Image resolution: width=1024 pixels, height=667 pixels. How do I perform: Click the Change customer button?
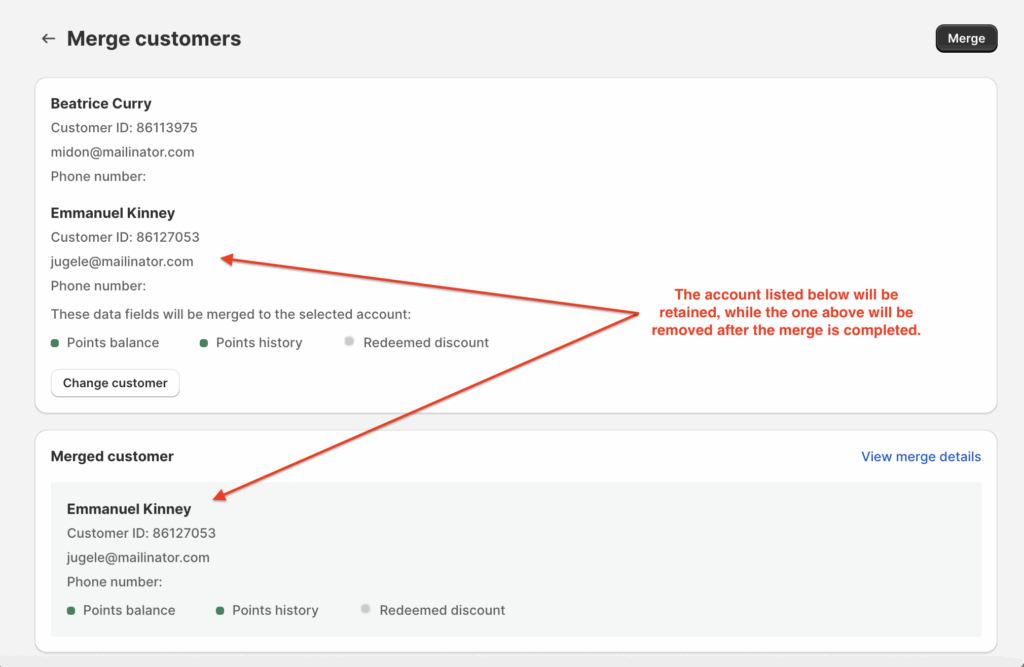114,383
